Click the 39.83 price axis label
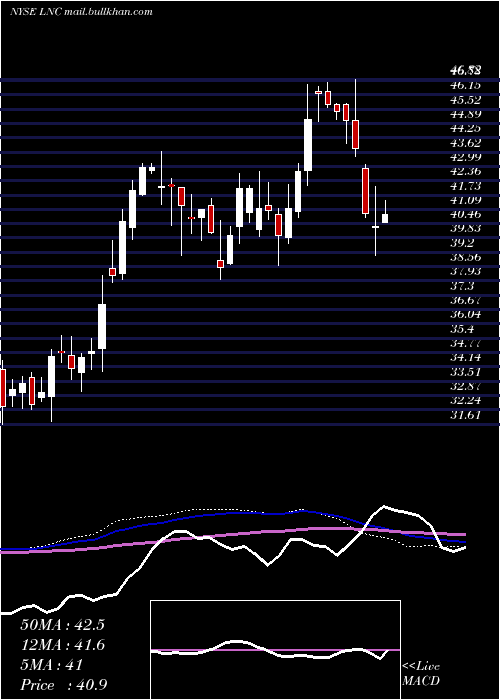 (465, 229)
